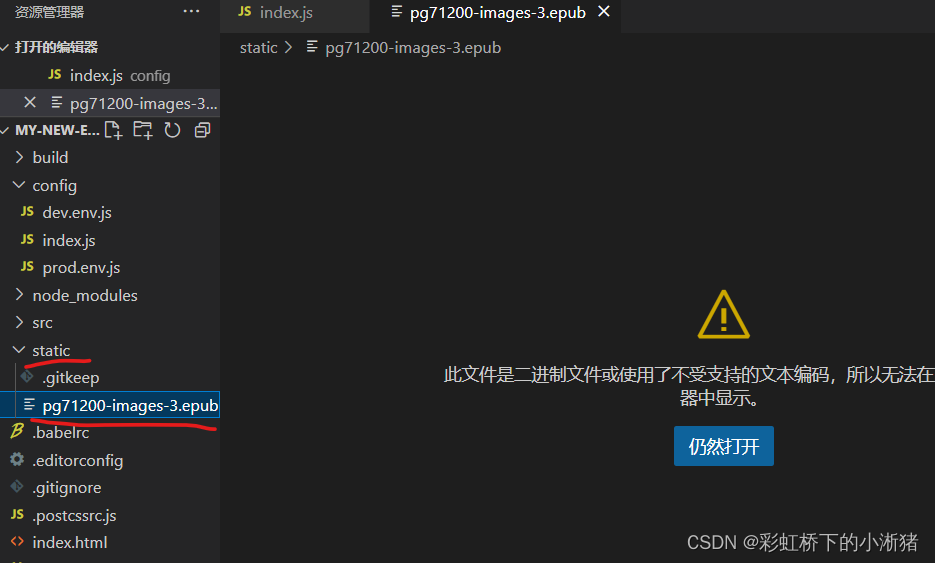
Task: Click the 资源管理器 panel title
Action: click(x=49, y=12)
